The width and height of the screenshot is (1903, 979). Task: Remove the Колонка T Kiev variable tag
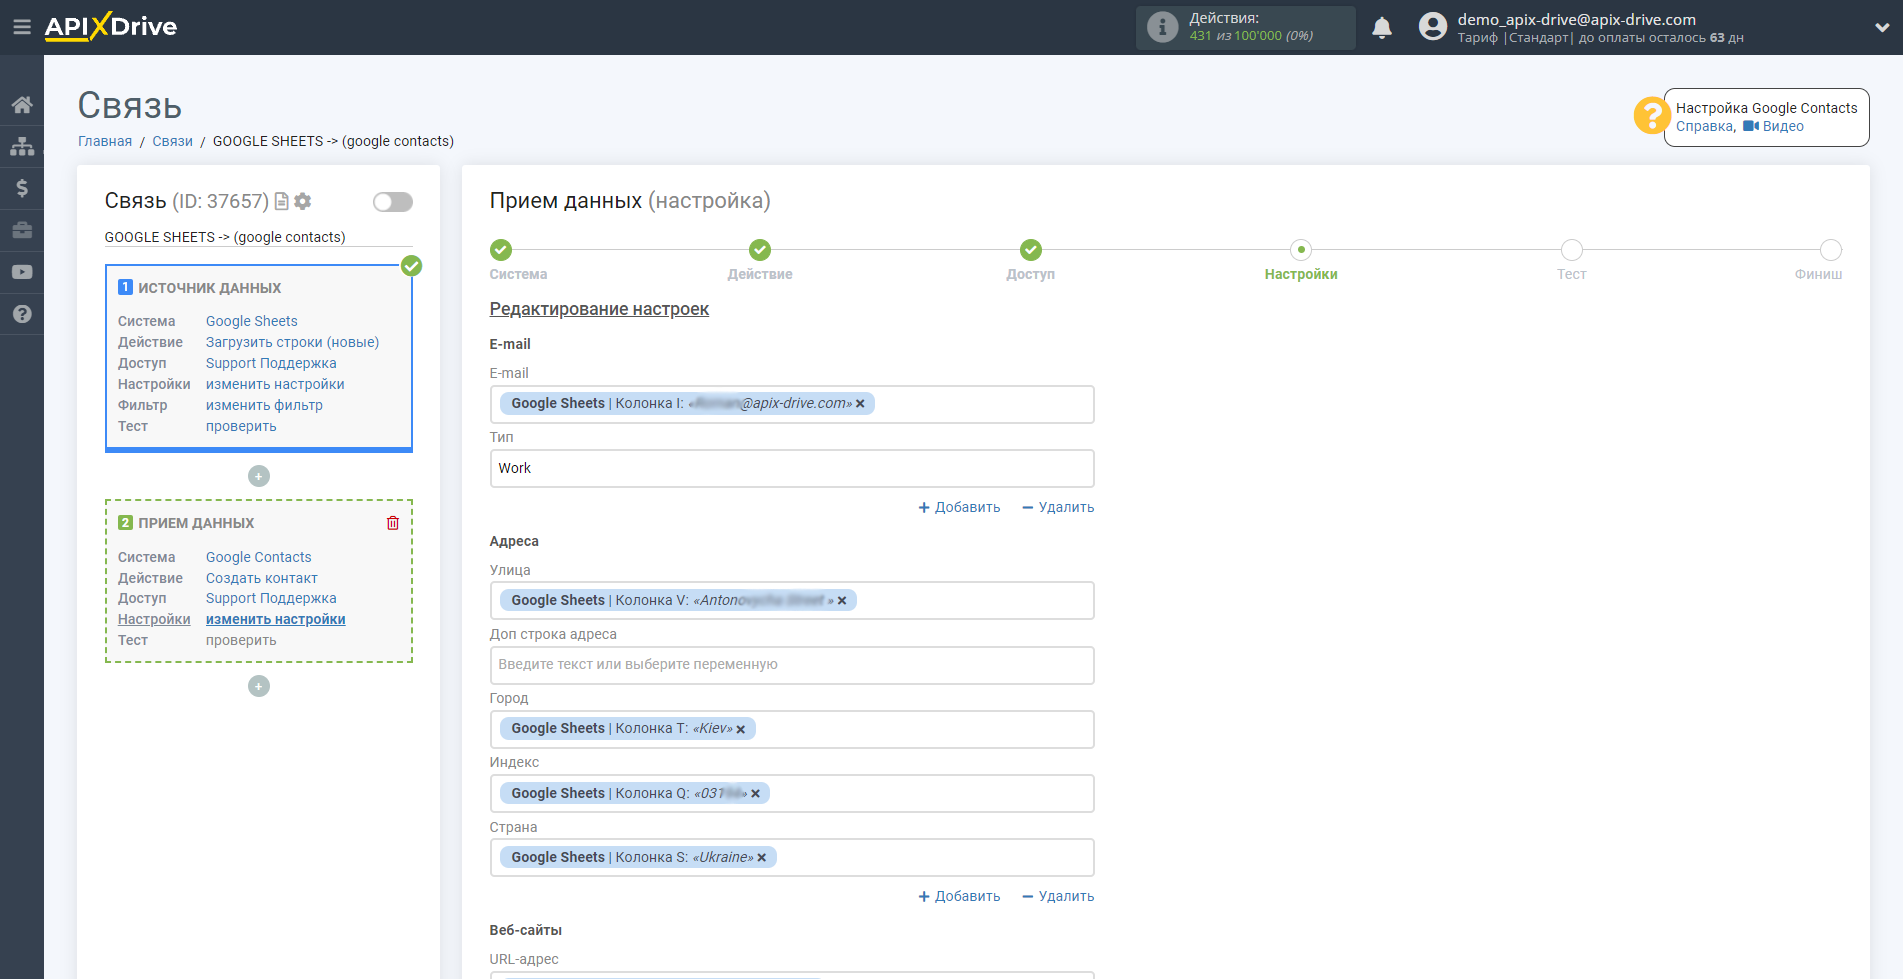(741, 730)
